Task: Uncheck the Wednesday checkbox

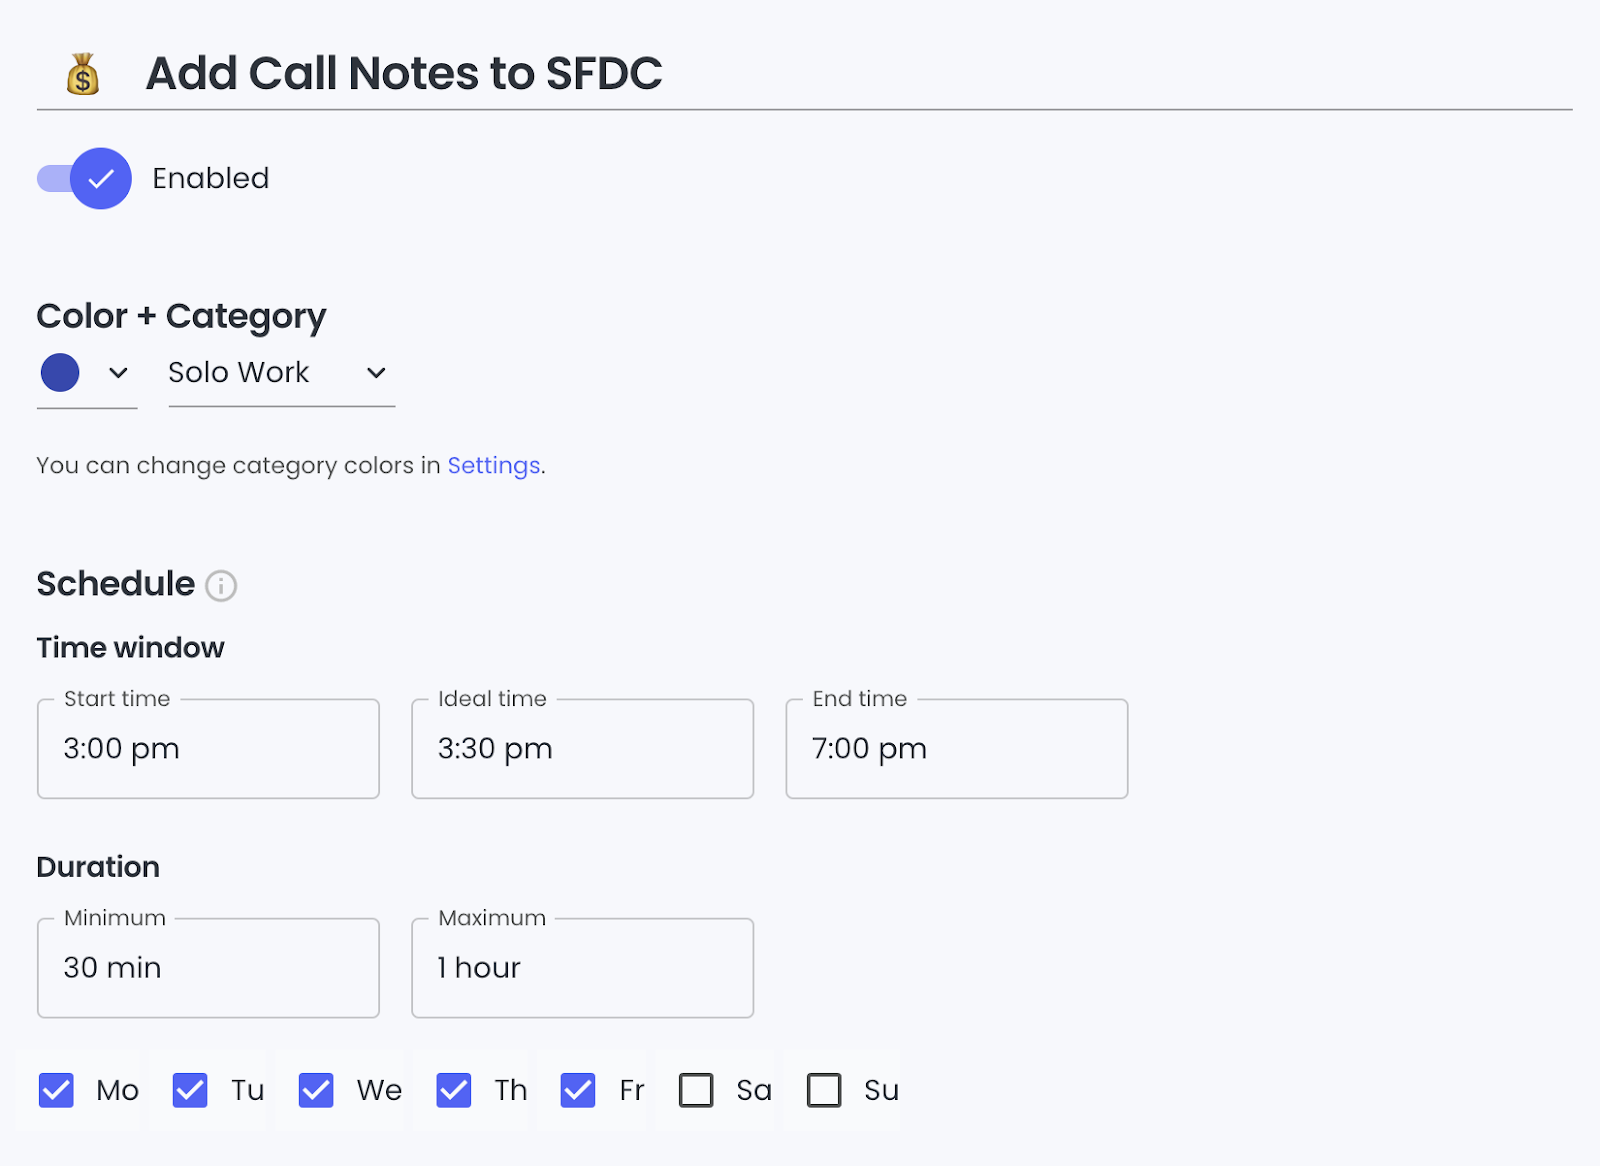Action: pos(316,1090)
